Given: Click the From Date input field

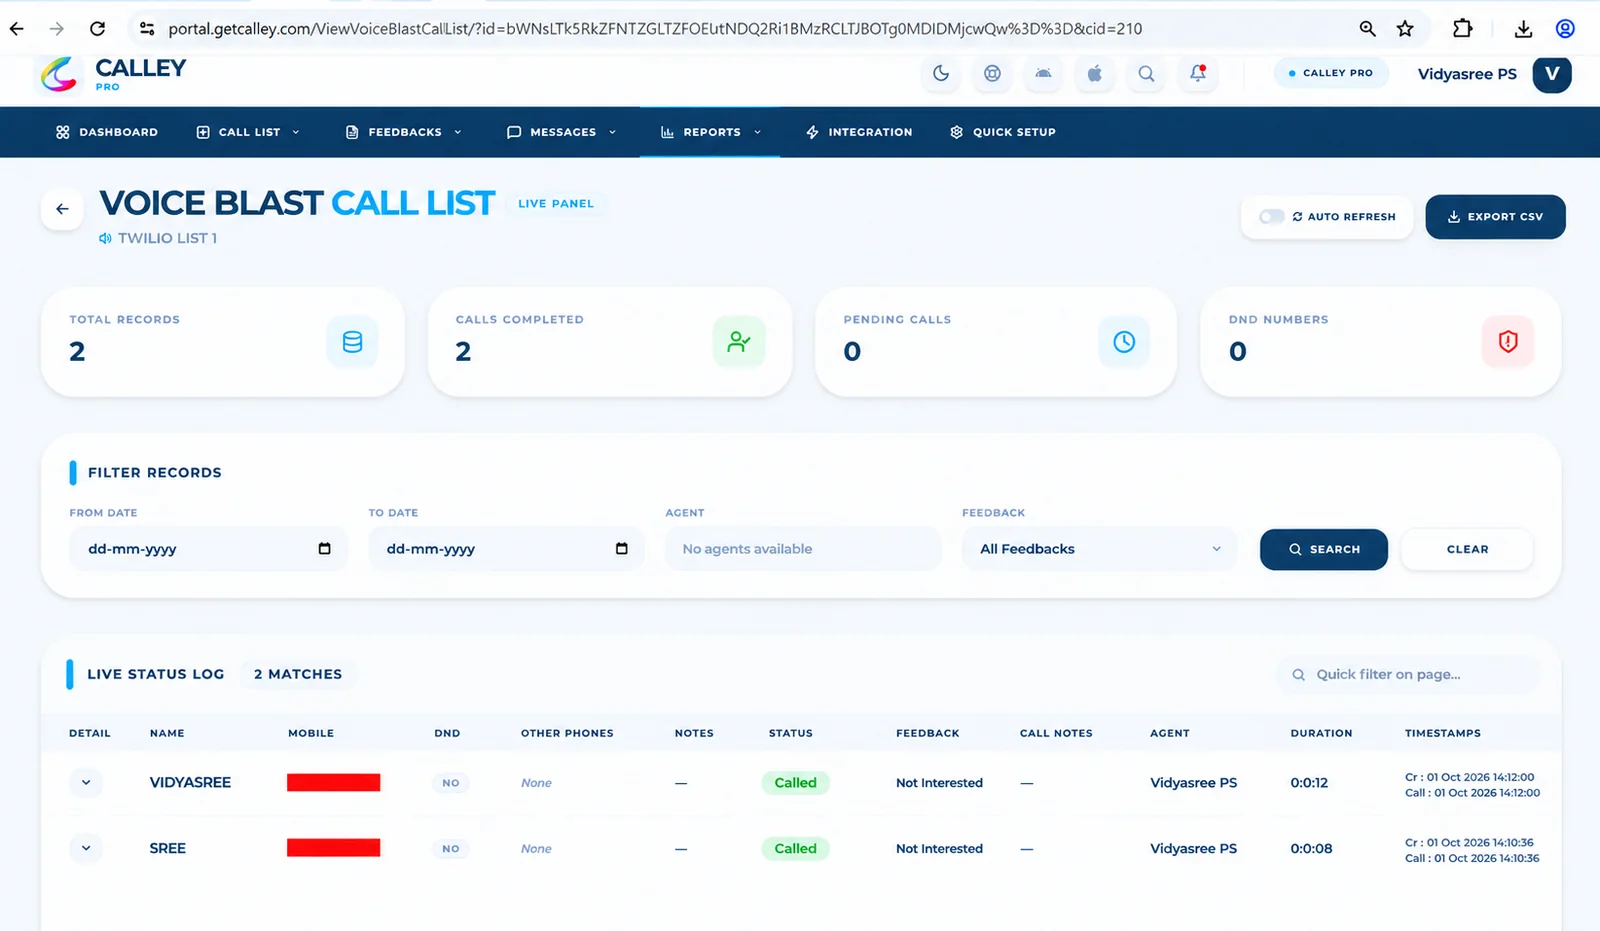Looking at the screenshot, I should (x=208, y=549).
